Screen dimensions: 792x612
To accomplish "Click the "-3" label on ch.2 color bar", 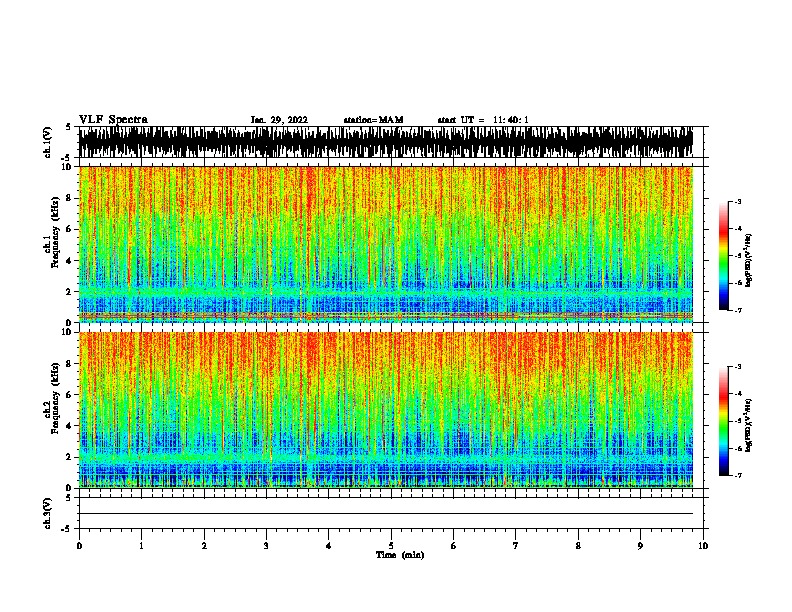I will click(x=738, y=367).
